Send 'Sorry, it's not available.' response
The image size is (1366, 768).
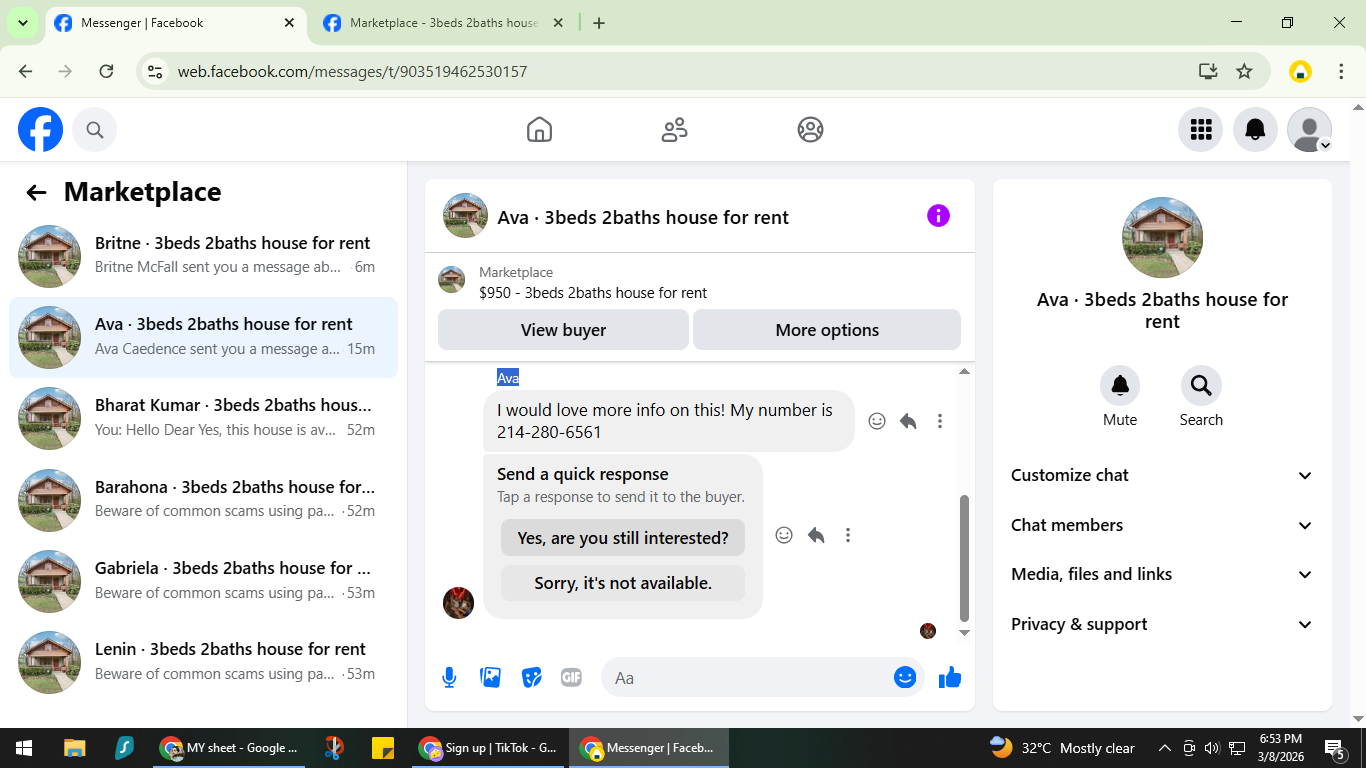tap(623, 583)
